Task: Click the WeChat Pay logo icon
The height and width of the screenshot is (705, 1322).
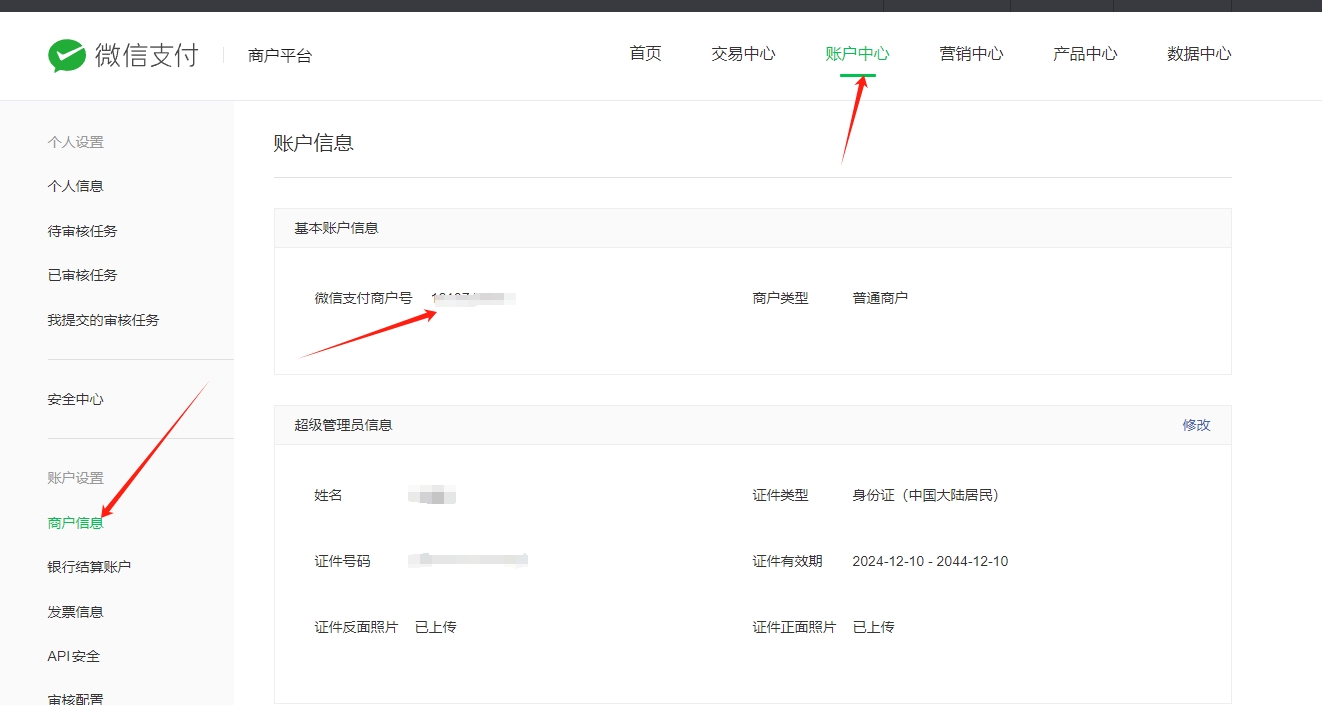Action: 67,56
